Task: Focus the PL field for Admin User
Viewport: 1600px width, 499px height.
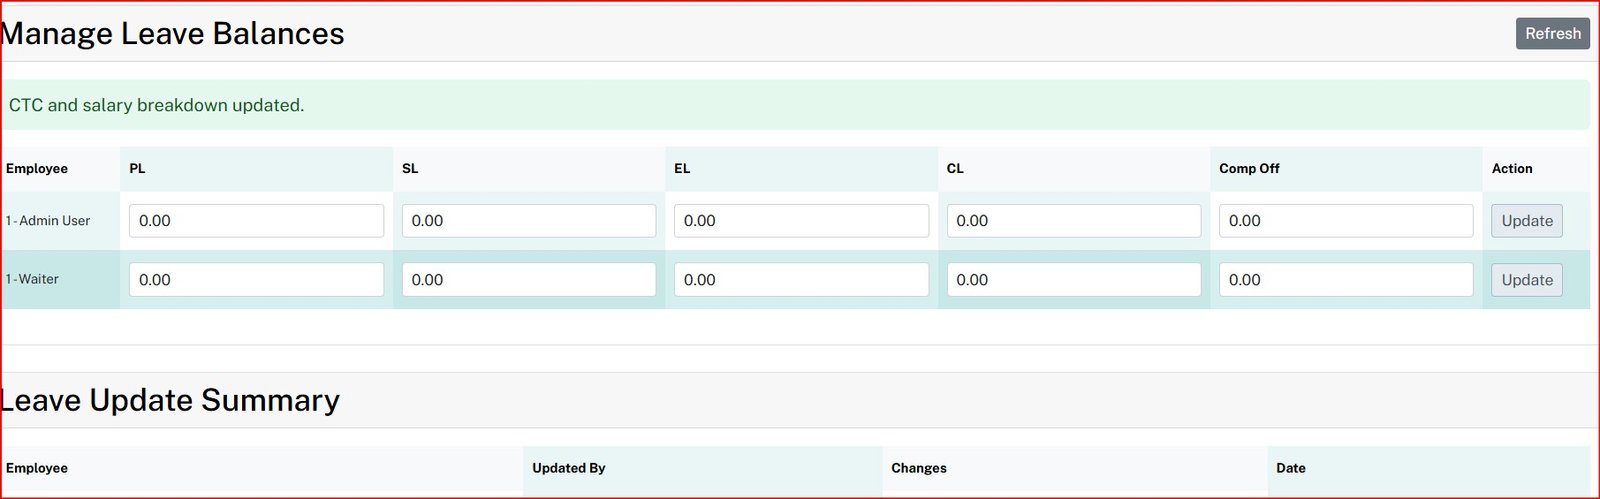Action: coord(256,221)
